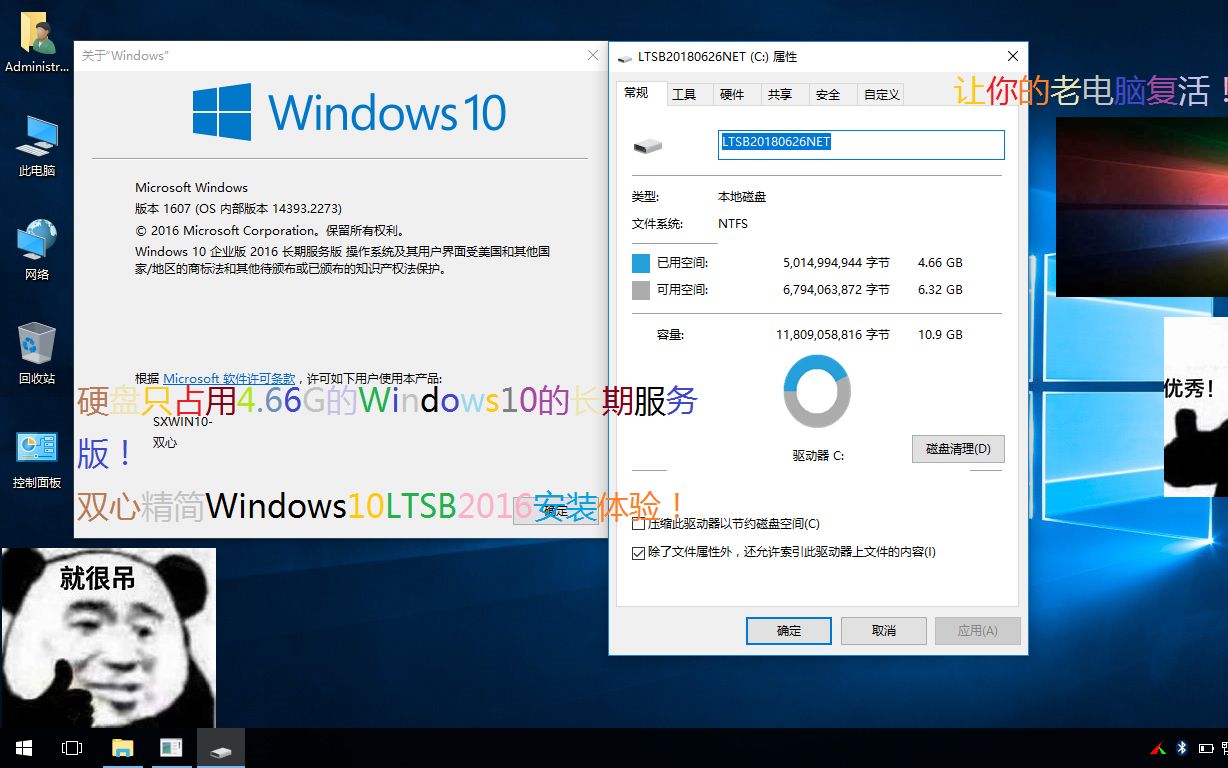Open Task View on the taskbar

tap(70, 747)
